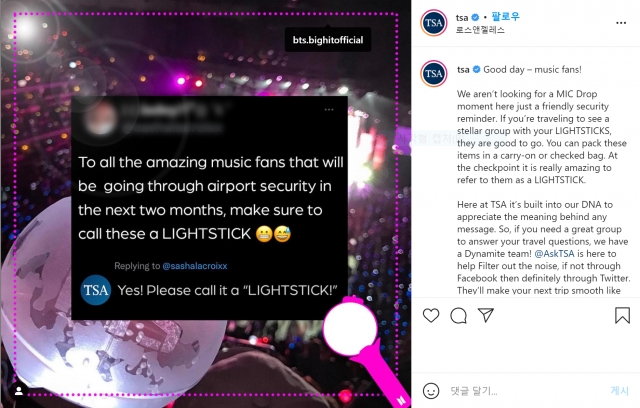Open the TSA profile picture in header
The image size is (640, 408).
click(x=433, y=23)
